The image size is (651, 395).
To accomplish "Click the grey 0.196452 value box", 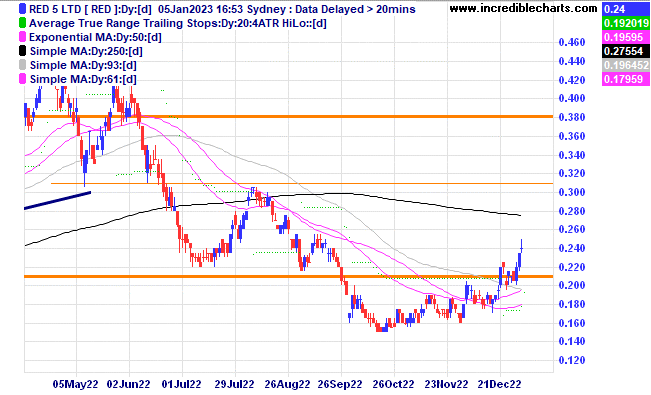I will pos(626,65).
